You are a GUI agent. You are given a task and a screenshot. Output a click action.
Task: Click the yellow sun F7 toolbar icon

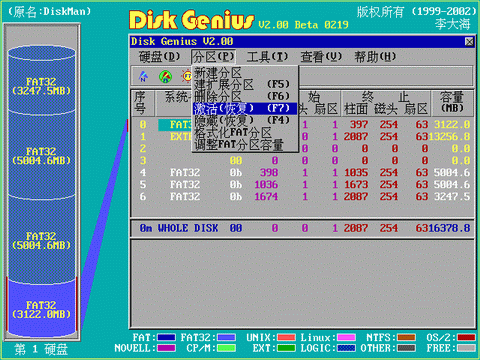pos(187,76)
